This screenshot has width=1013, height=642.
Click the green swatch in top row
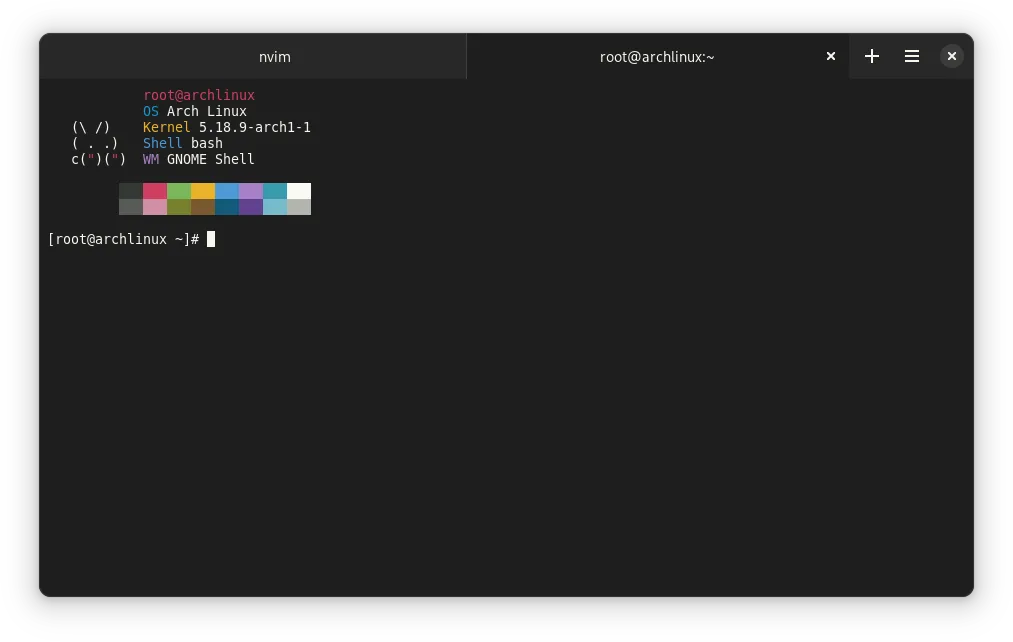[x=179, y=191]
